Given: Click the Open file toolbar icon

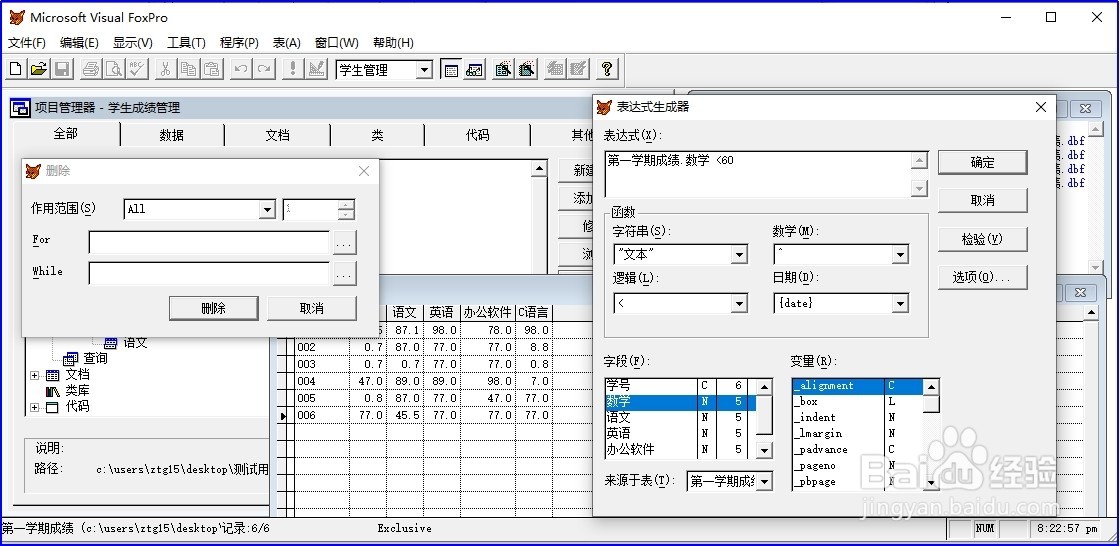Looking at the screenshot, I should pos(39,69).
